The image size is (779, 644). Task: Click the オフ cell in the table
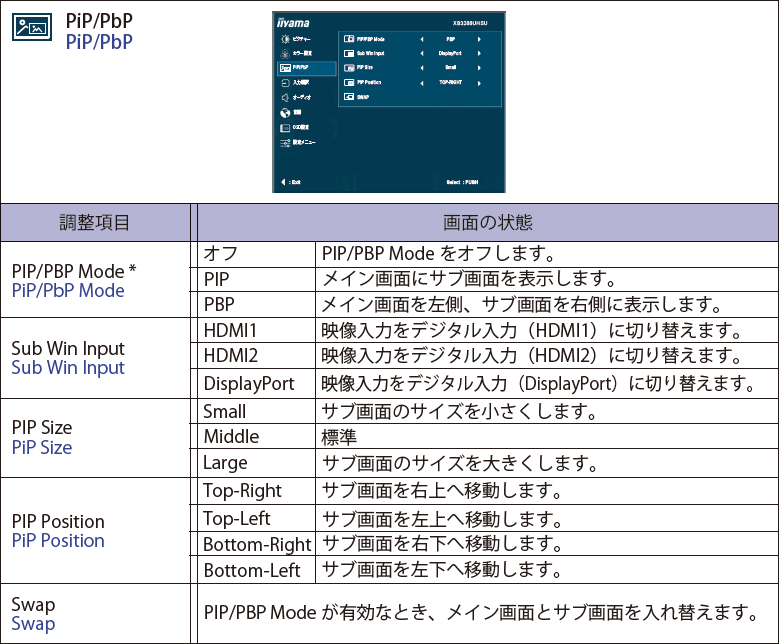[x=256, y=254]
